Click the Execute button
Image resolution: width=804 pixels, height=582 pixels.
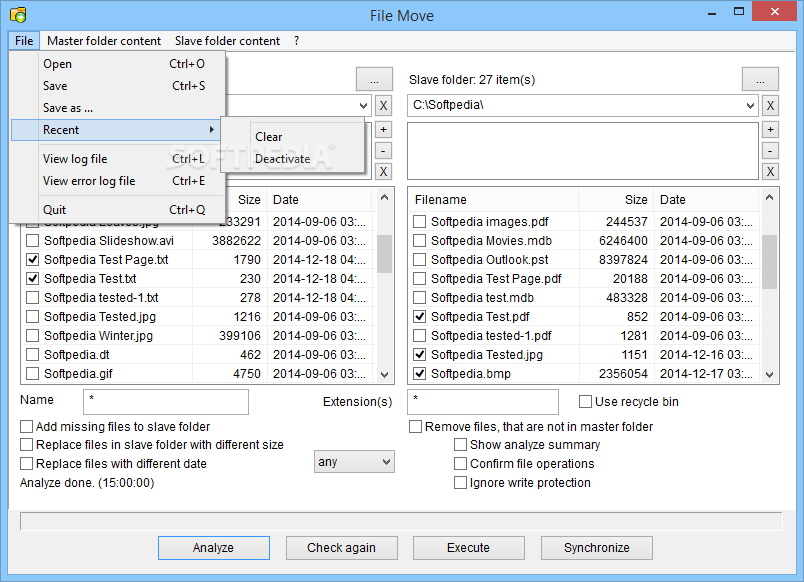click(469, 548)
